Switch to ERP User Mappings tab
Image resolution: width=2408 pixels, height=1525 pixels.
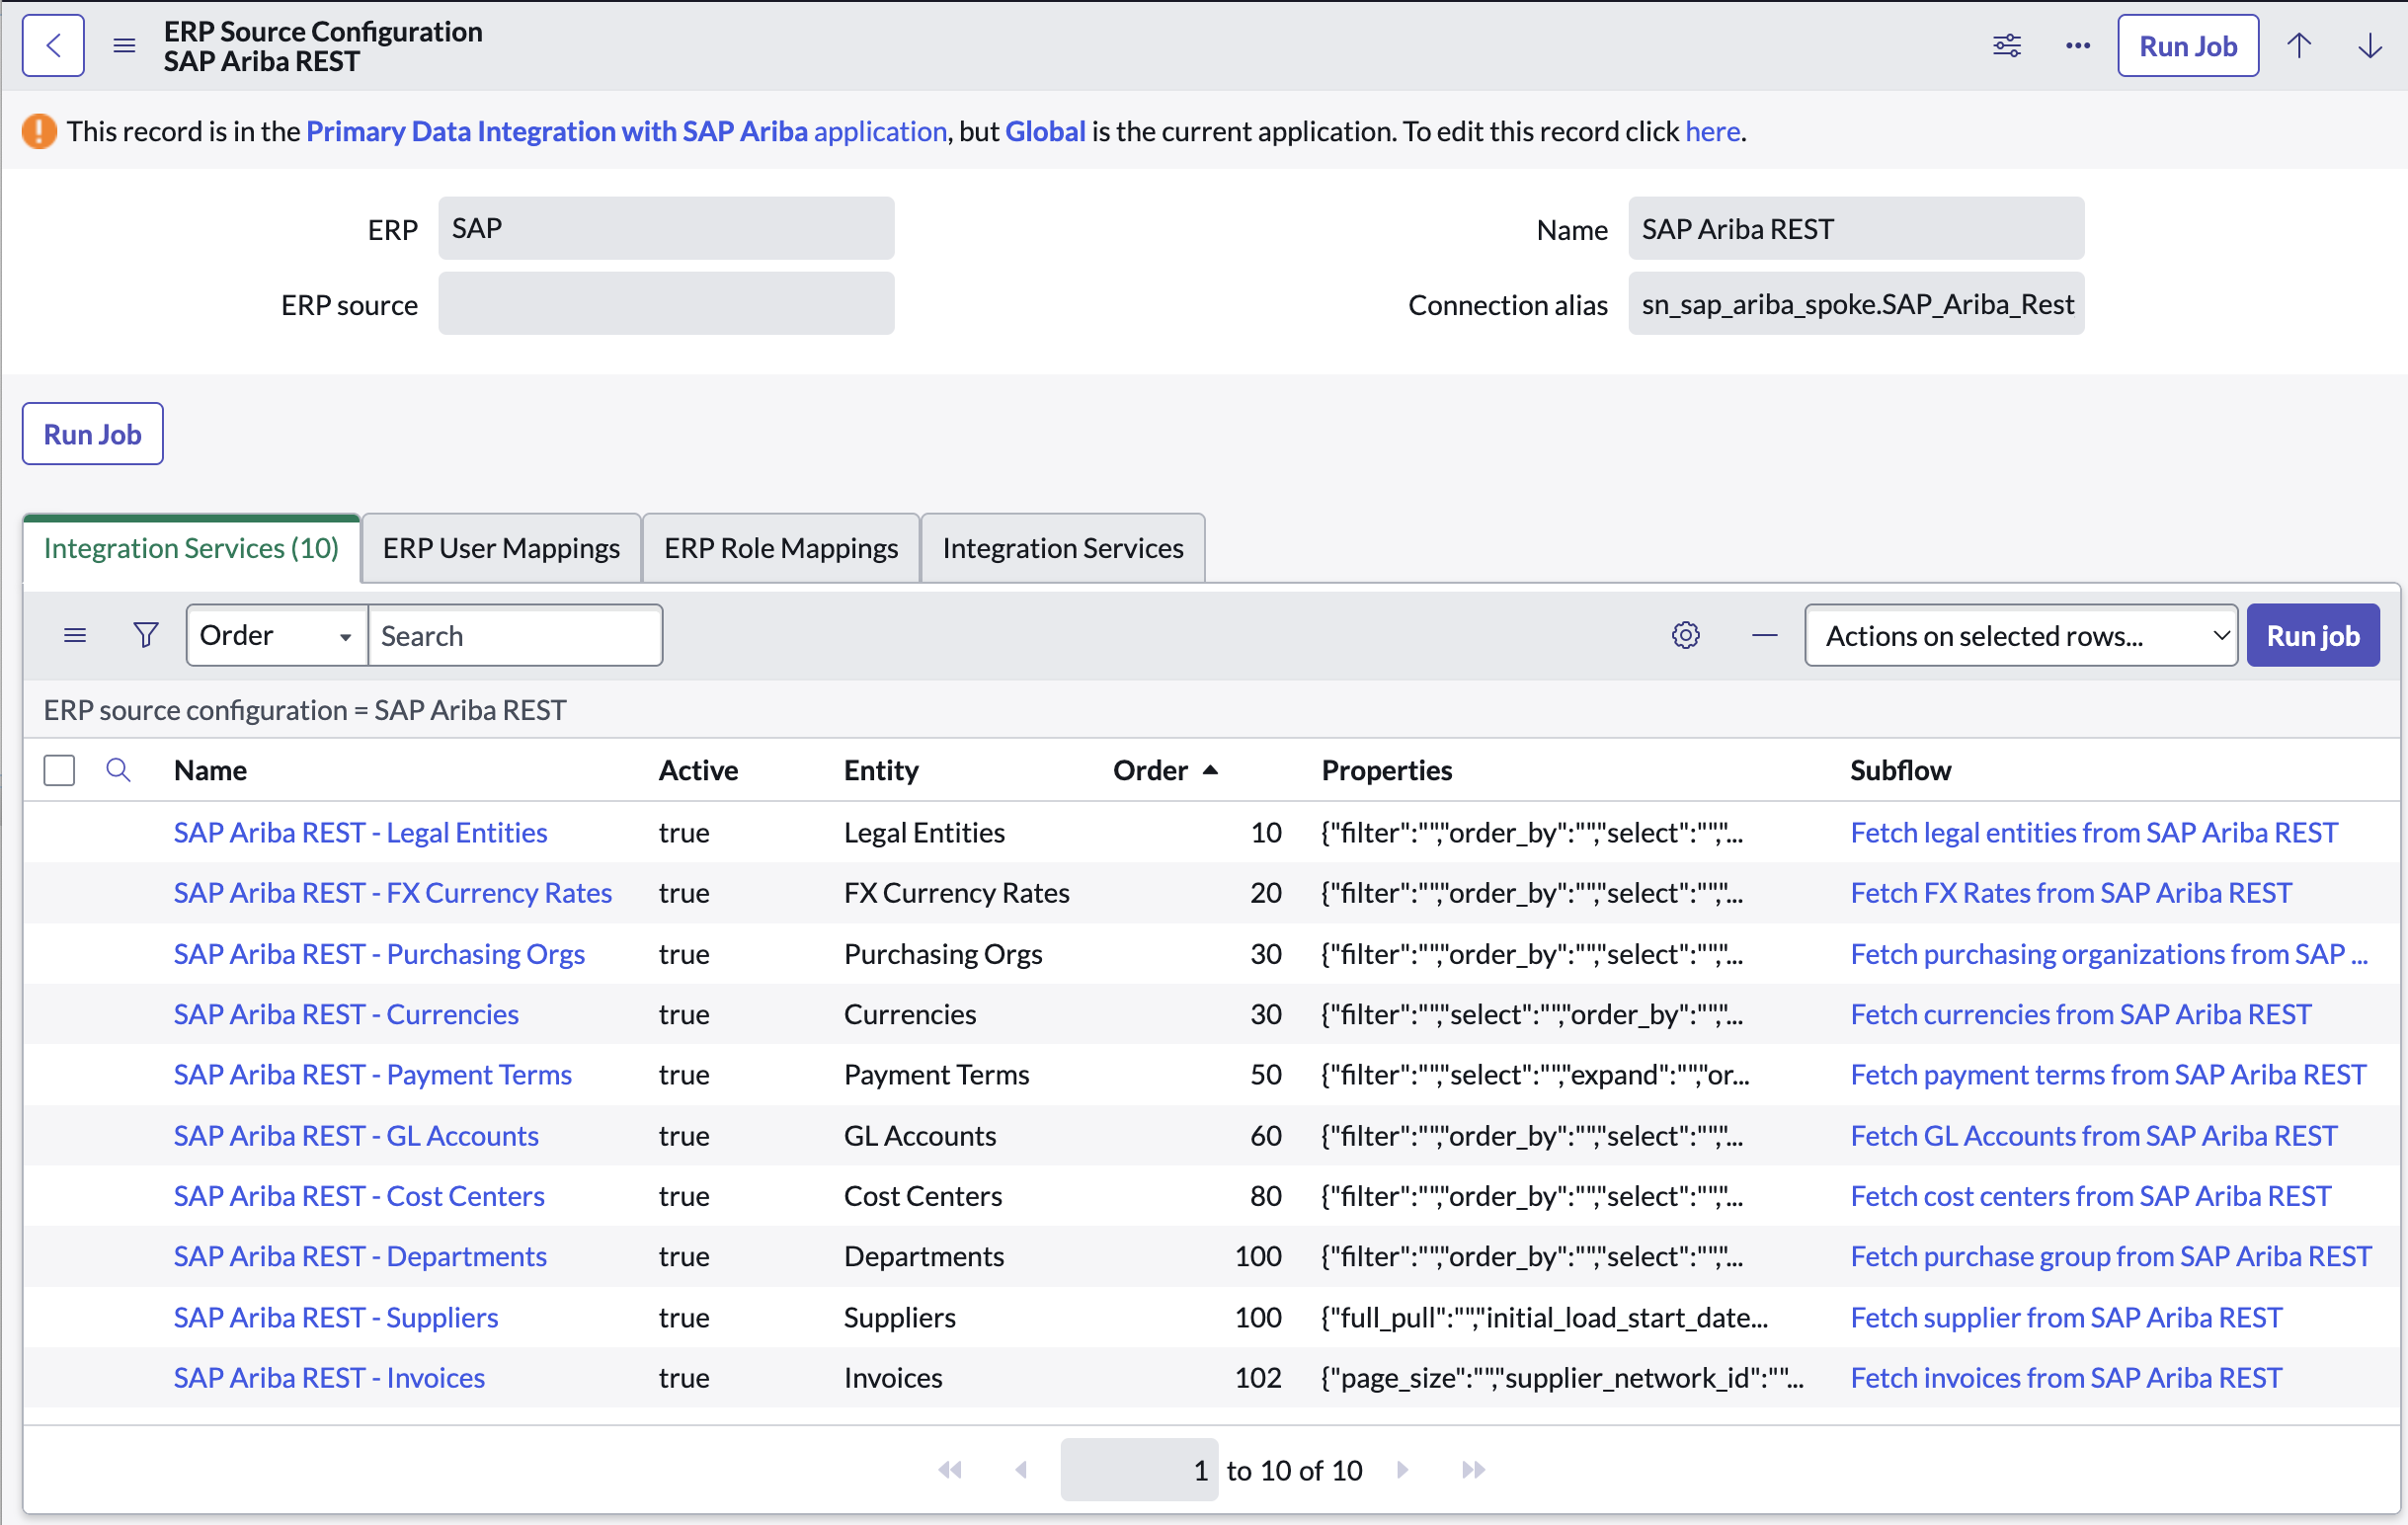coord(501,548)
